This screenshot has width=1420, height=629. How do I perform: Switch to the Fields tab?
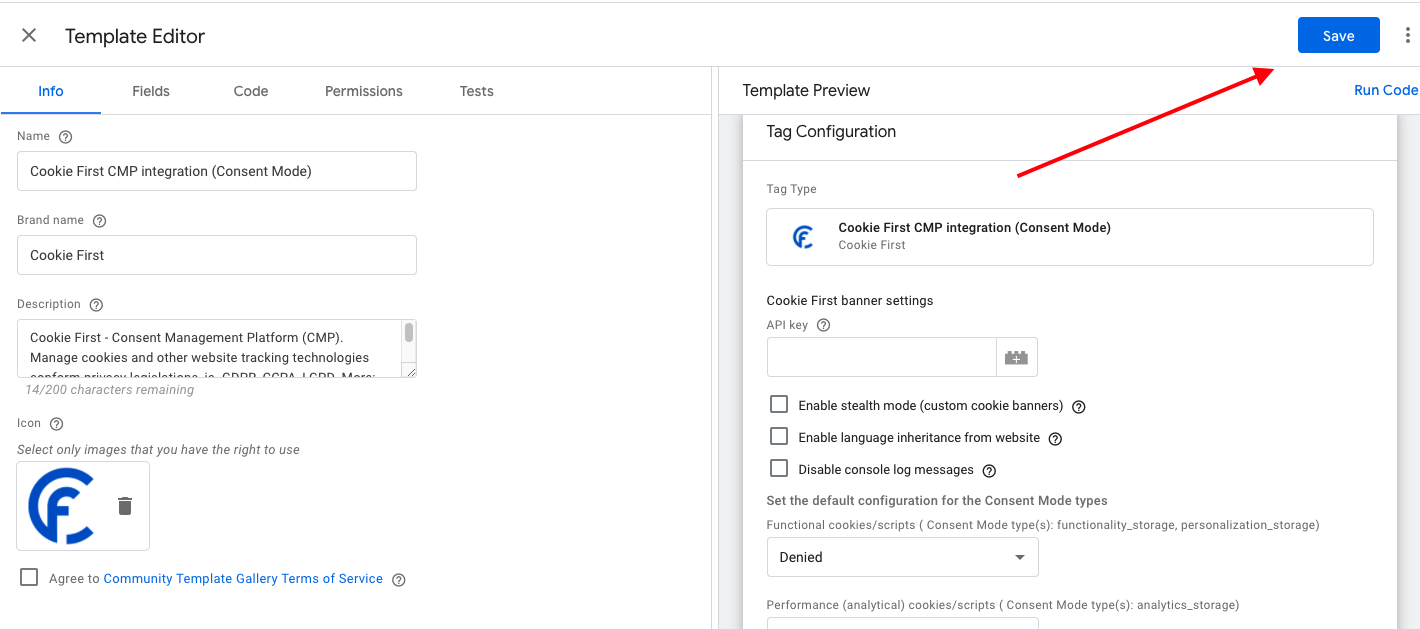[151, 91]
